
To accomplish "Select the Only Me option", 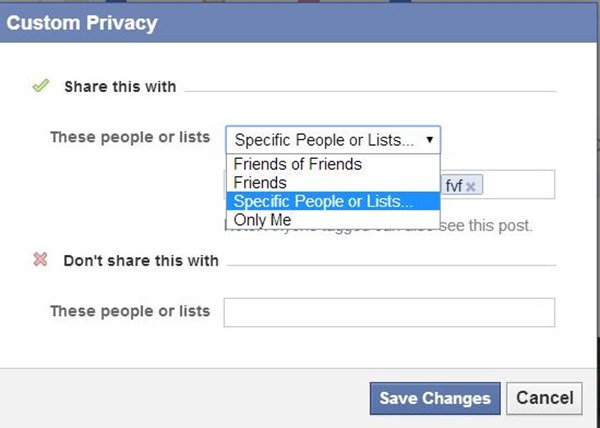I will point(262,219).
